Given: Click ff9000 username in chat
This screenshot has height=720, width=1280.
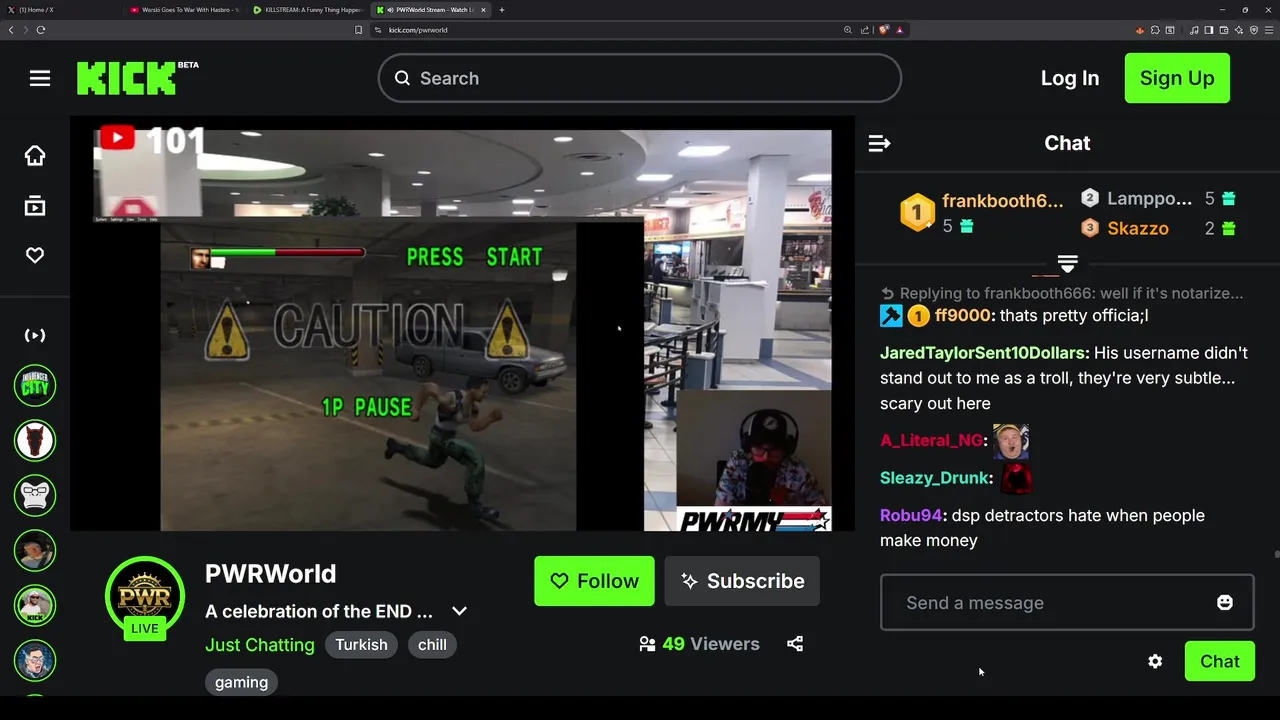Looking at the screenshot, I should point(962,316).
